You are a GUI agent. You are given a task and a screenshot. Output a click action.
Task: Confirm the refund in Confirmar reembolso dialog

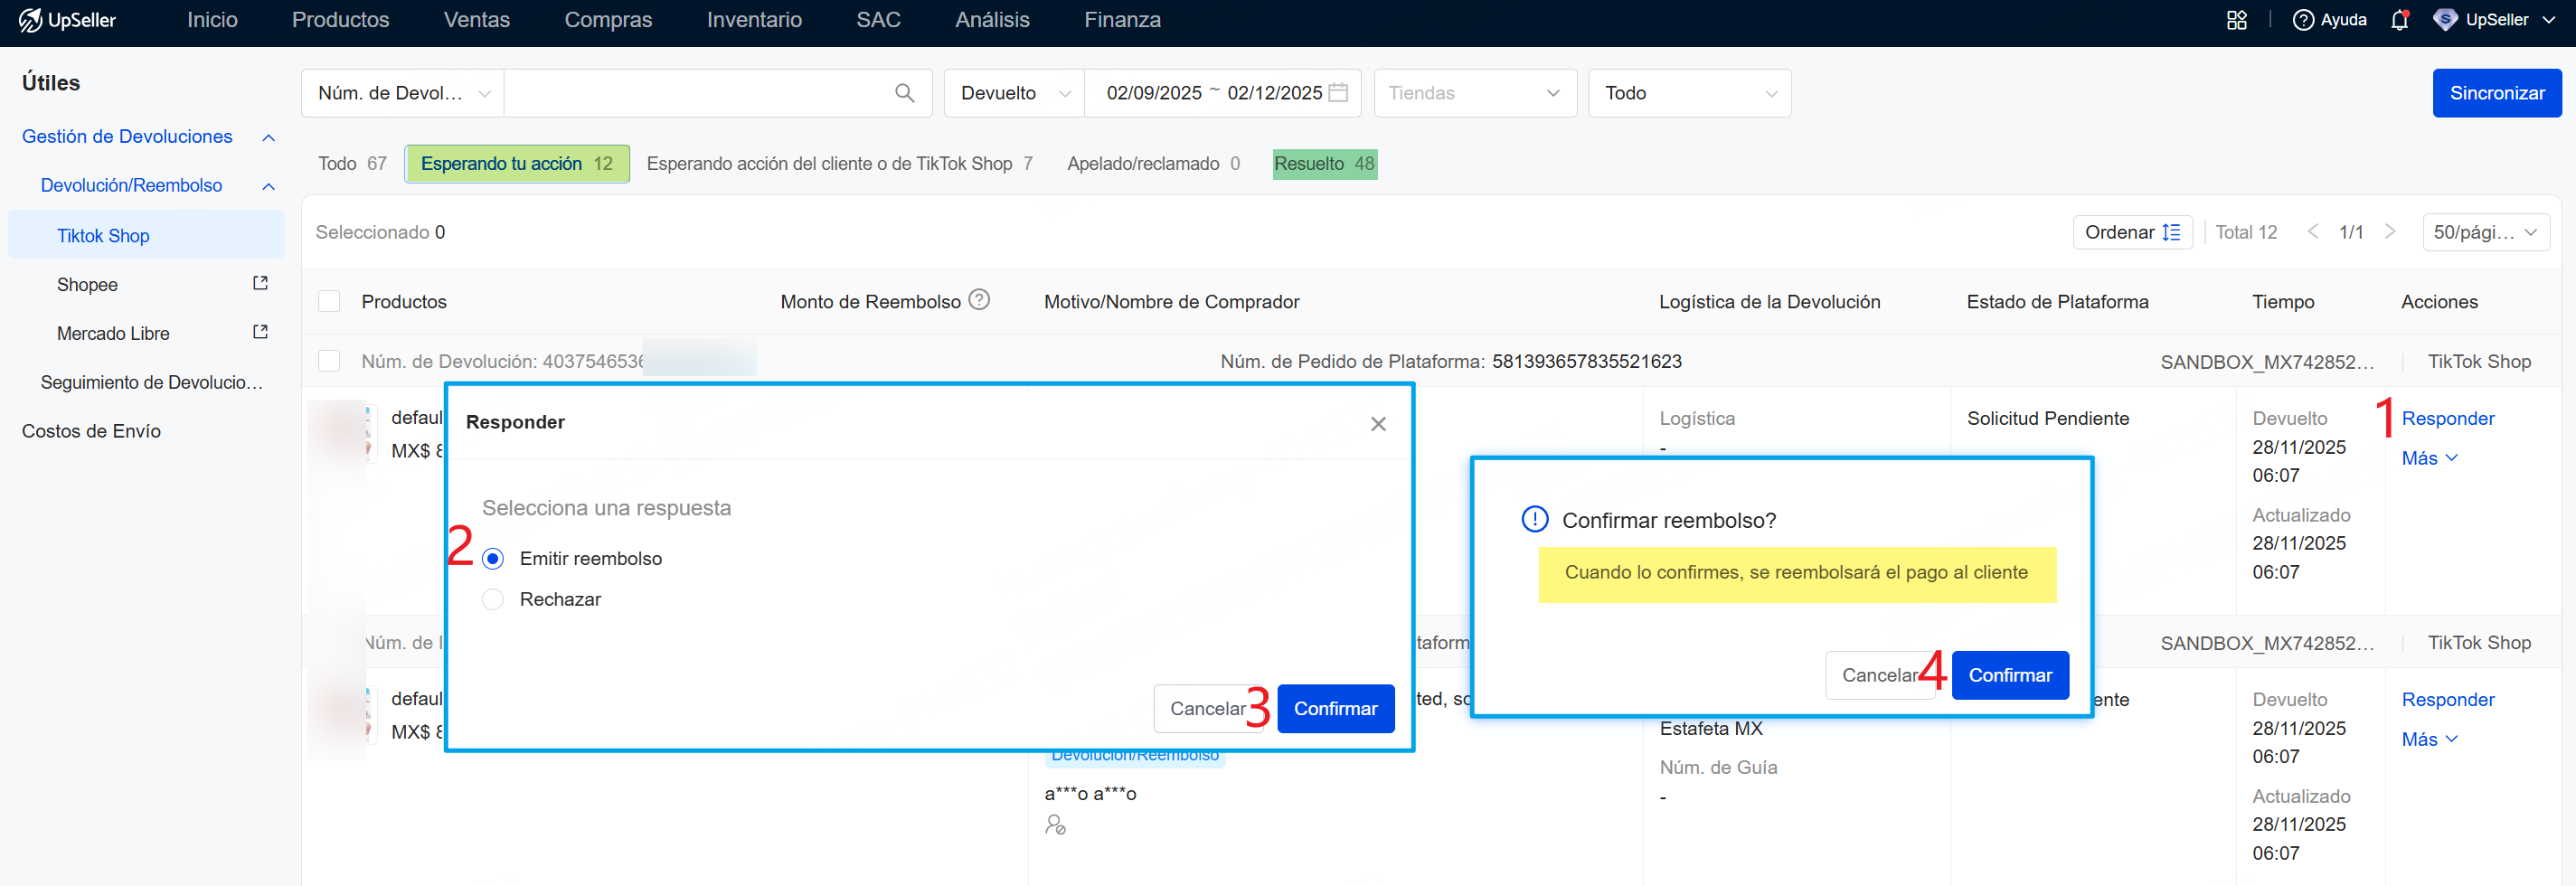(x=2009, y=675)
